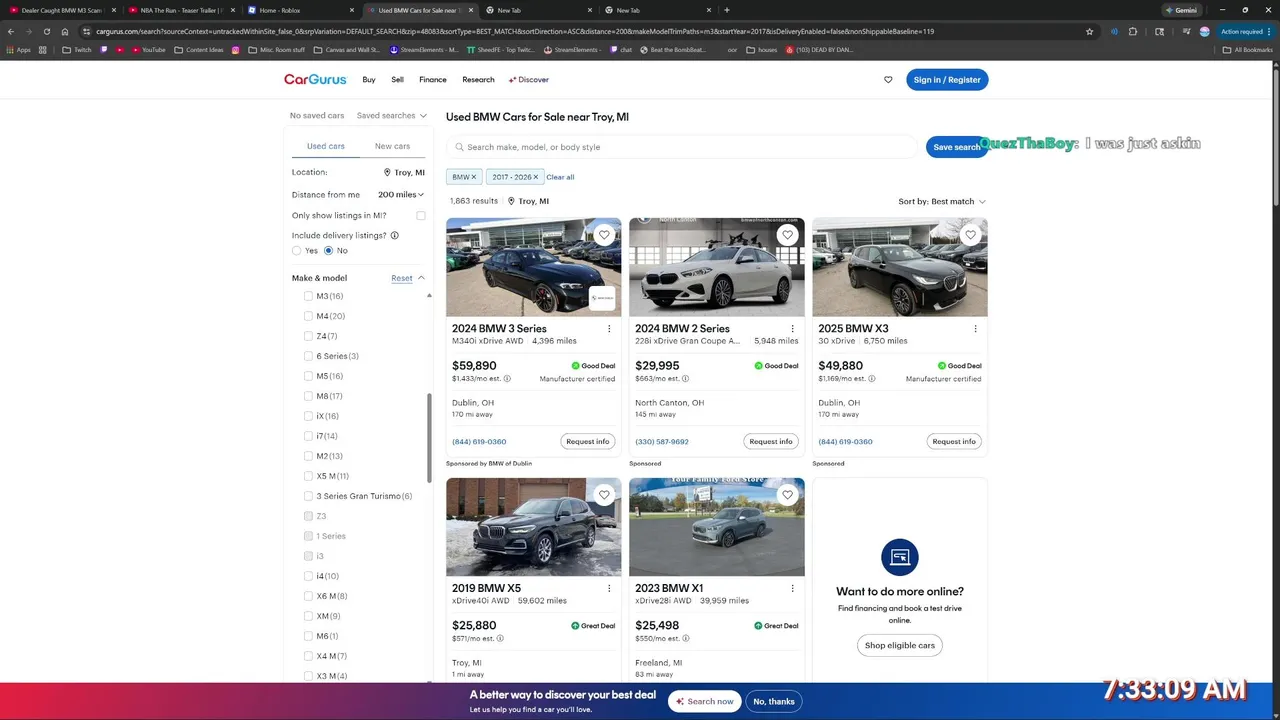Click Clear all filters link
Screen dimensions: 1280x720
pyautogui.click(x=560, y=177)
